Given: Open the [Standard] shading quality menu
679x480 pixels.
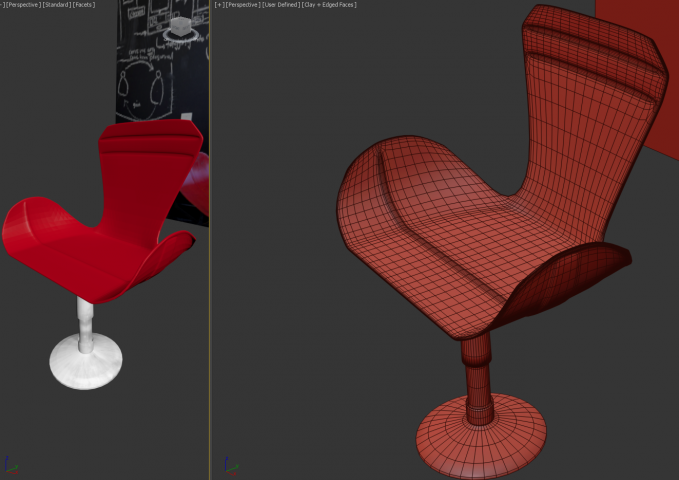Looking at the screenshot, I should (x=57, y=5).
